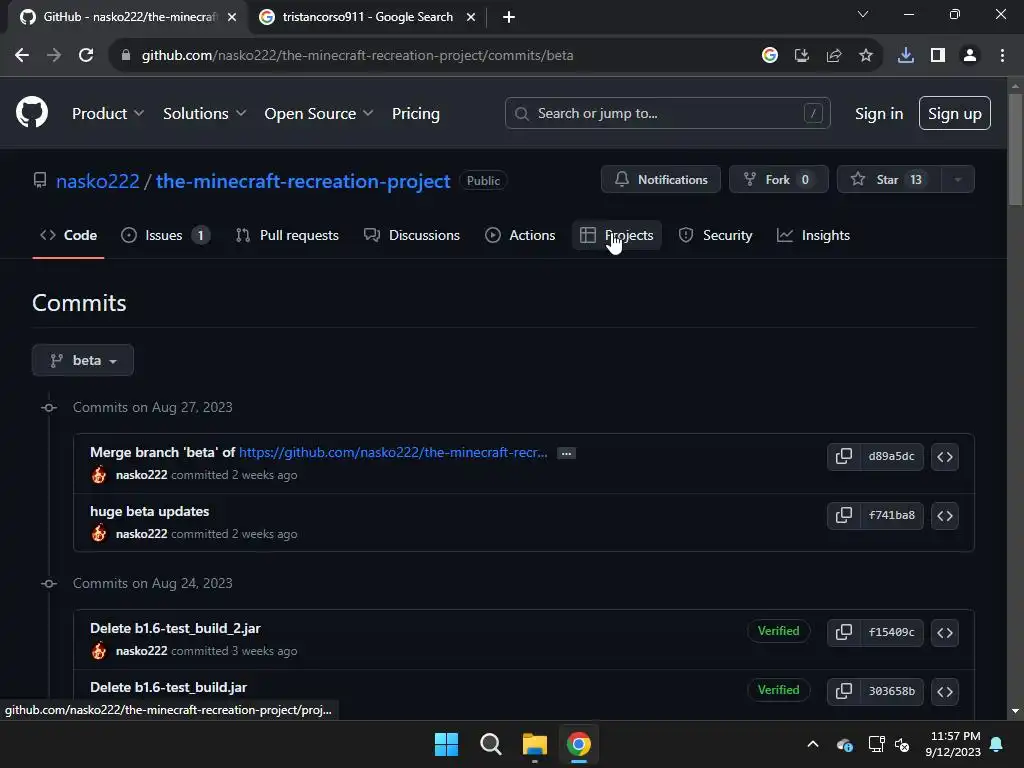Go to the Pricing page
The height and width of the screenshot is (768, 1024).
(416, 114)
